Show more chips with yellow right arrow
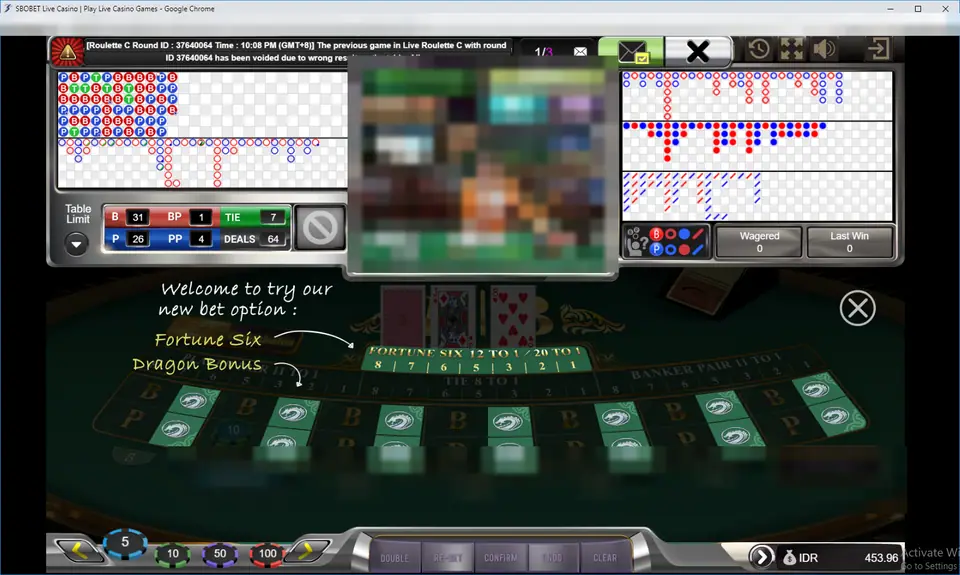960x575 pixels. [x=309, y=550]
